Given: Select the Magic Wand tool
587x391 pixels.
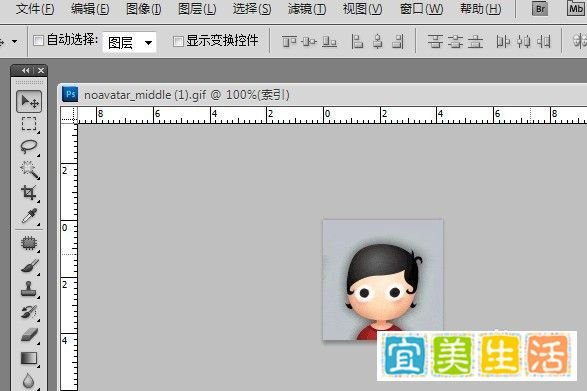Looking at the screenshot, I should [29, 170].
